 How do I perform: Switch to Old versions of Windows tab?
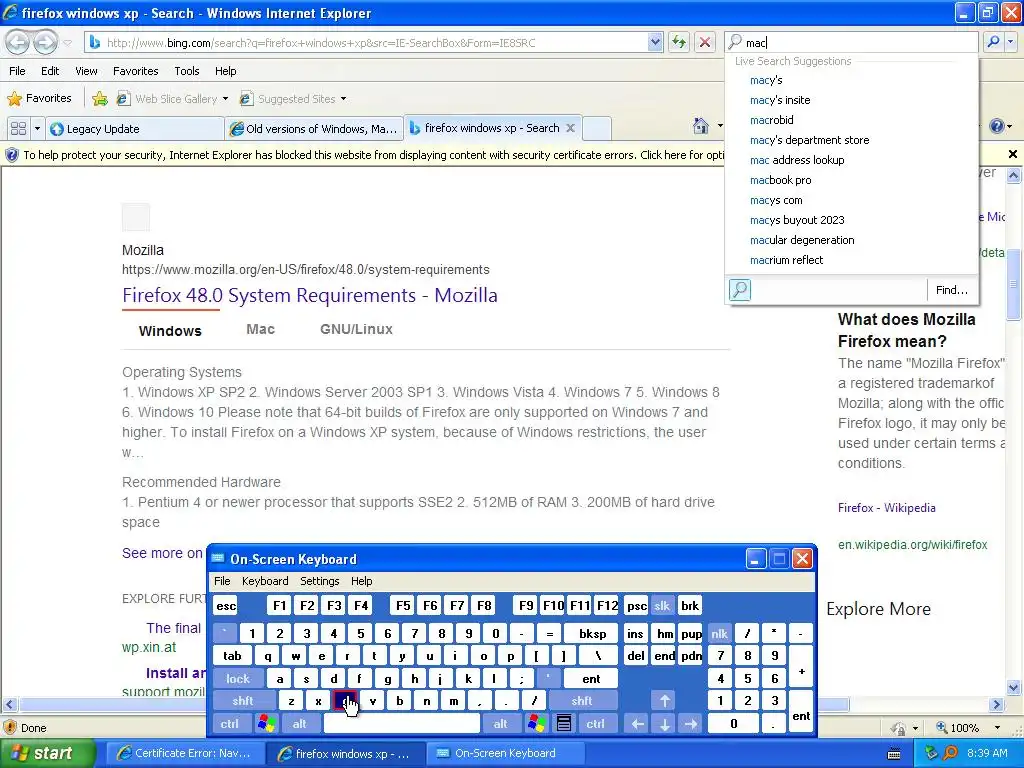click(x=314, y=129)
